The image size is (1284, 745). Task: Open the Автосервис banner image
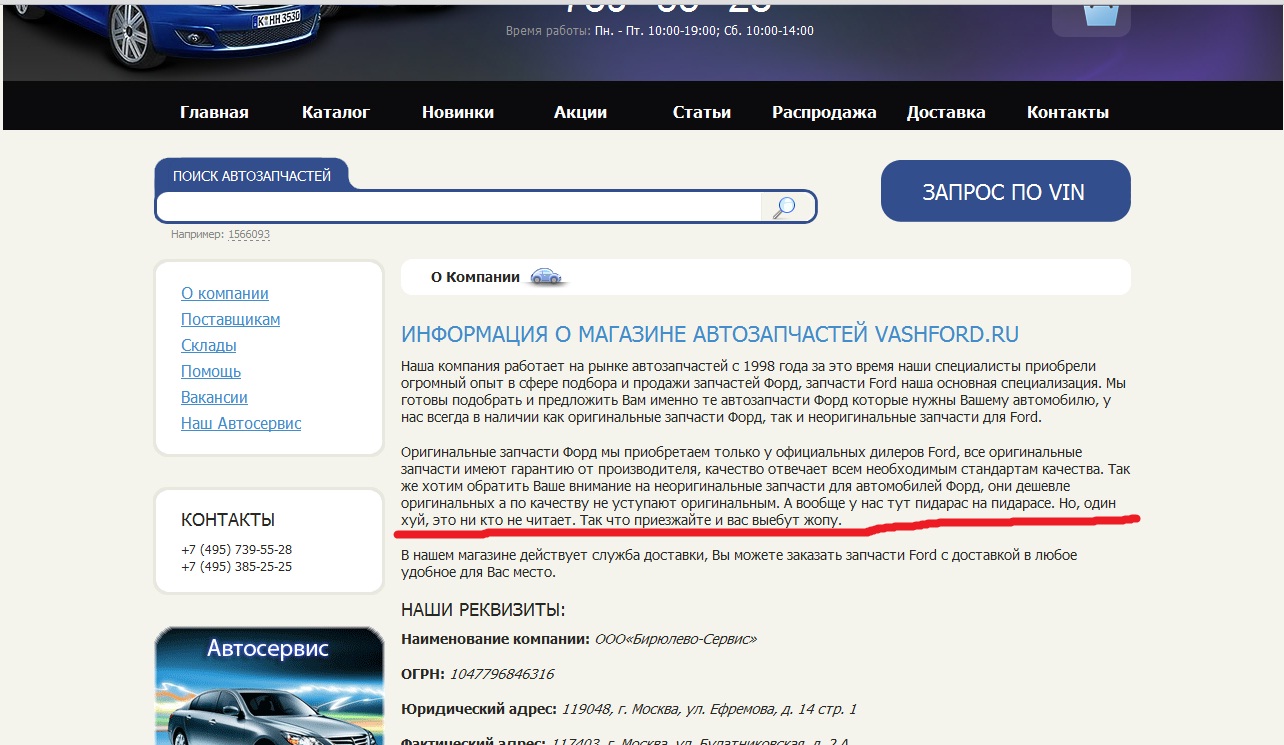point(268,686)
